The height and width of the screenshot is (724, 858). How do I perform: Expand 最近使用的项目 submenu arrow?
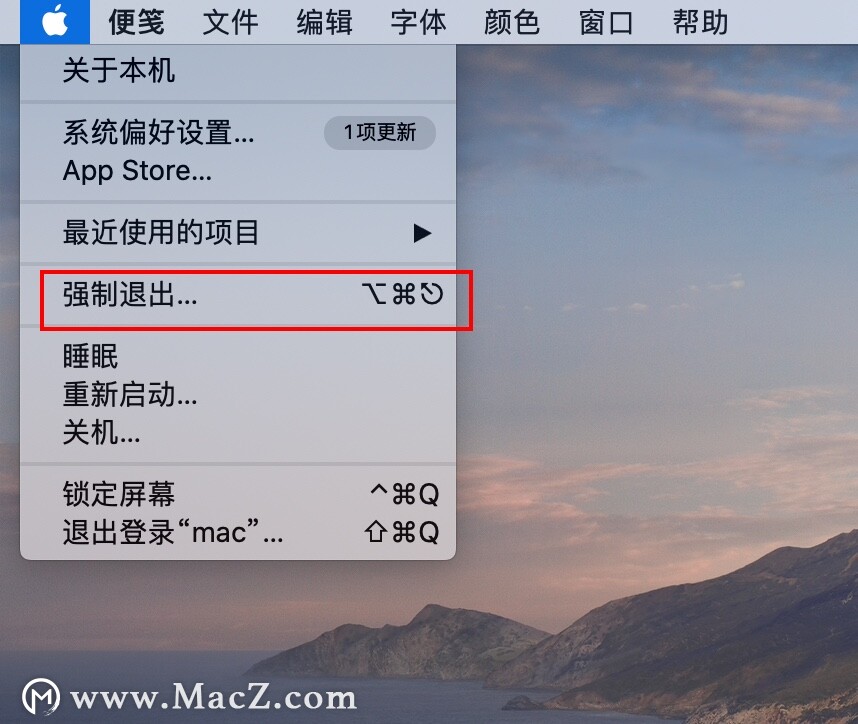click(x=422, y=233)
